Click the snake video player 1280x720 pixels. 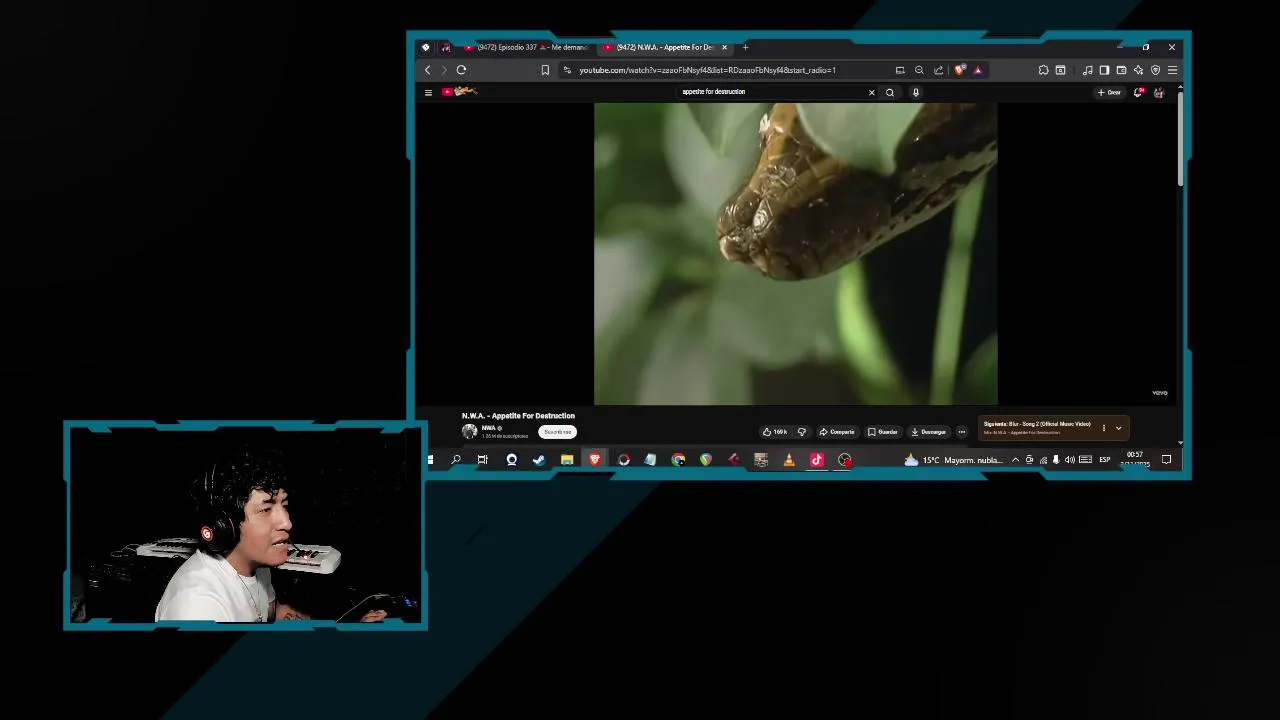click(x=795, y=254)
